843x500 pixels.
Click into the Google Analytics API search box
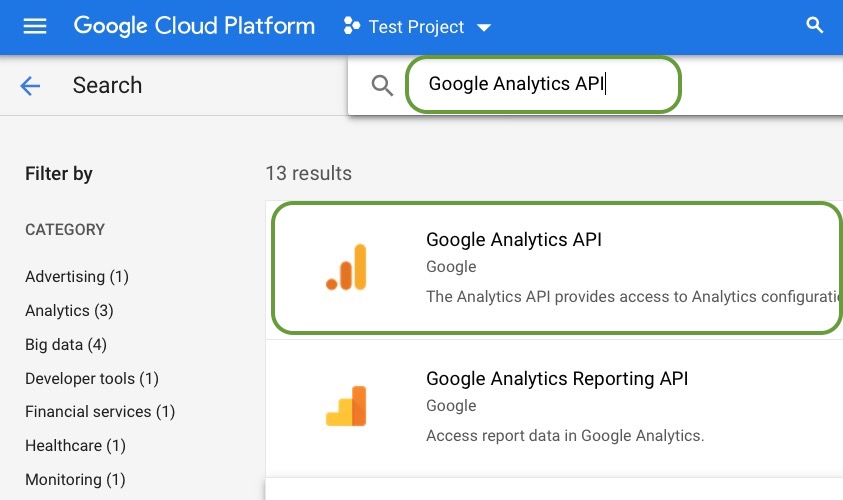click(x=540, y=84)
